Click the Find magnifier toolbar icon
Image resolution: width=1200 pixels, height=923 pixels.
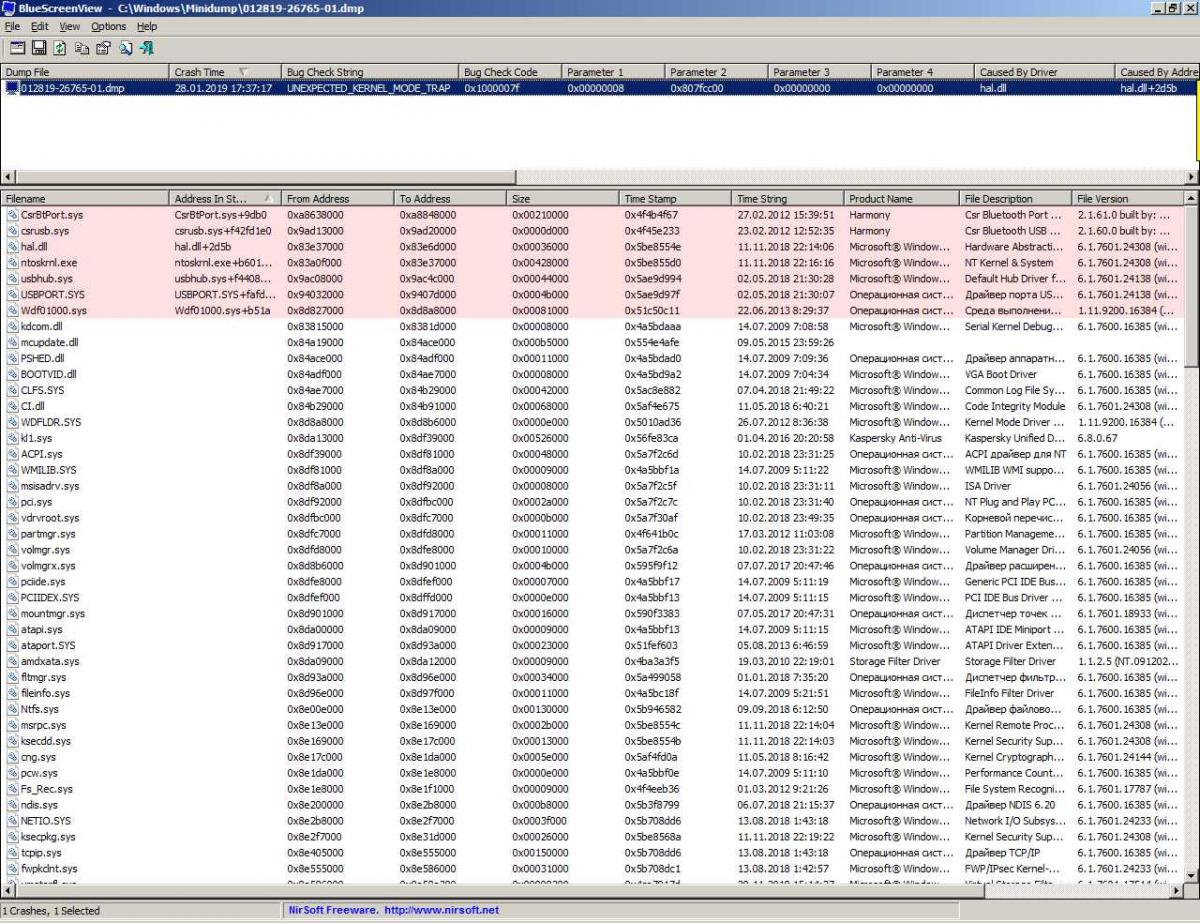[125, 48]
